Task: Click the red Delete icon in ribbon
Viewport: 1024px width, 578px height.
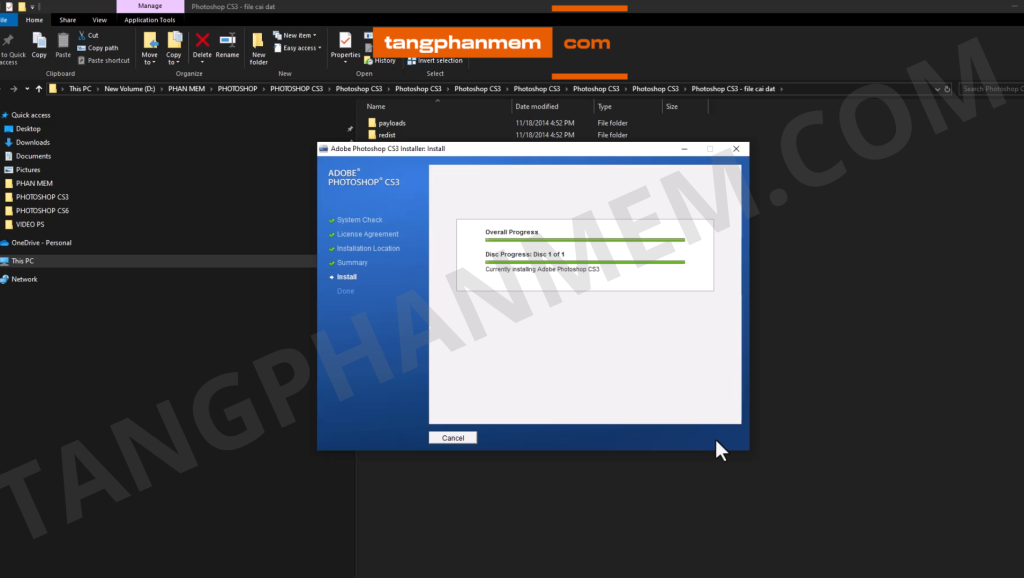Action: [x=202, y=44]
